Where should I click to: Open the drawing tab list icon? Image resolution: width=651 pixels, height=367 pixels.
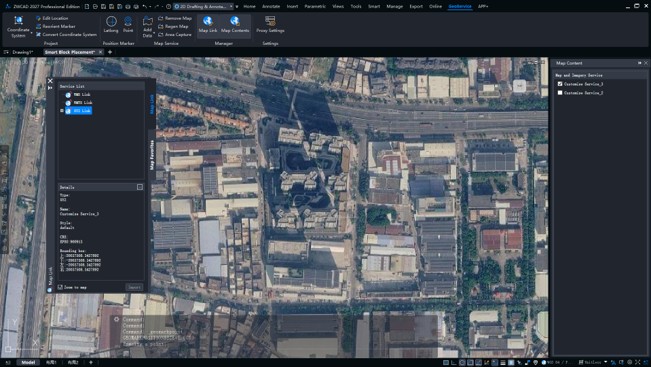click(x=6, y=52)
